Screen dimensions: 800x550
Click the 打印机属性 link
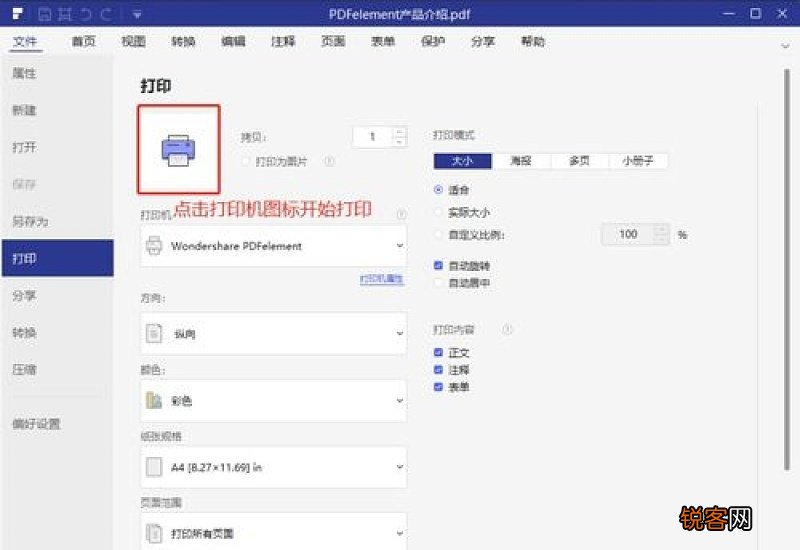pos(382,279)
